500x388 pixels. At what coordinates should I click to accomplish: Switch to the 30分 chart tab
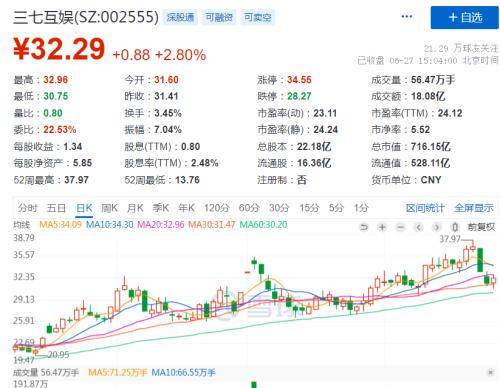point(279,208)
